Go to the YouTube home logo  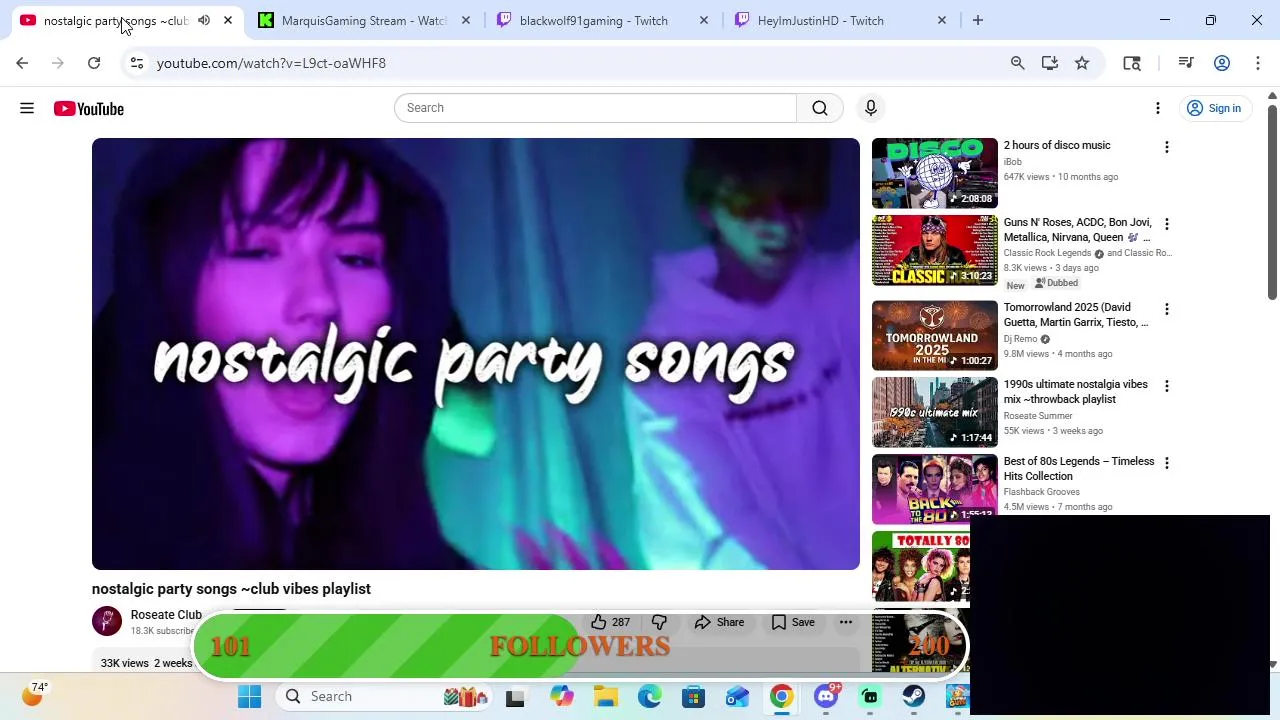(89, 108)
